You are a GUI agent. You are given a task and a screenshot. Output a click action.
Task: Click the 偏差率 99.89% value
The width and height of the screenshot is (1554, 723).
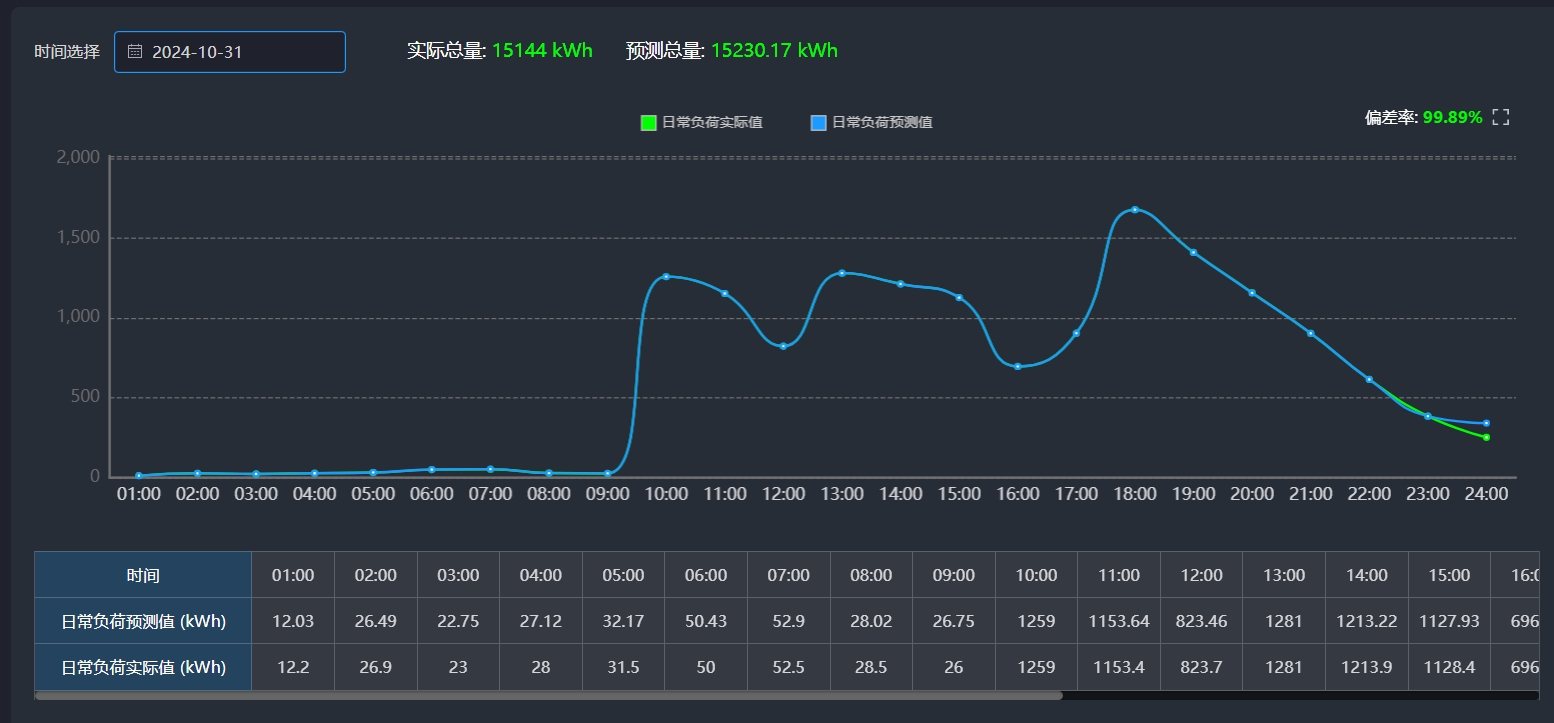[1452, 118]
